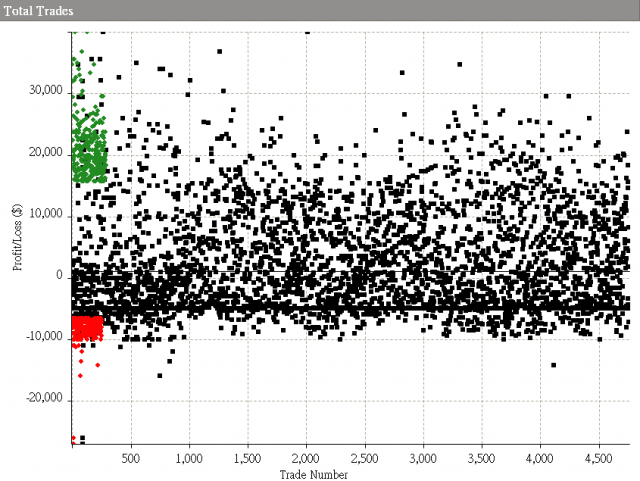Click the red losing trades cluster
The height and width of the screenshot is (481, 640).
[87, 328]
